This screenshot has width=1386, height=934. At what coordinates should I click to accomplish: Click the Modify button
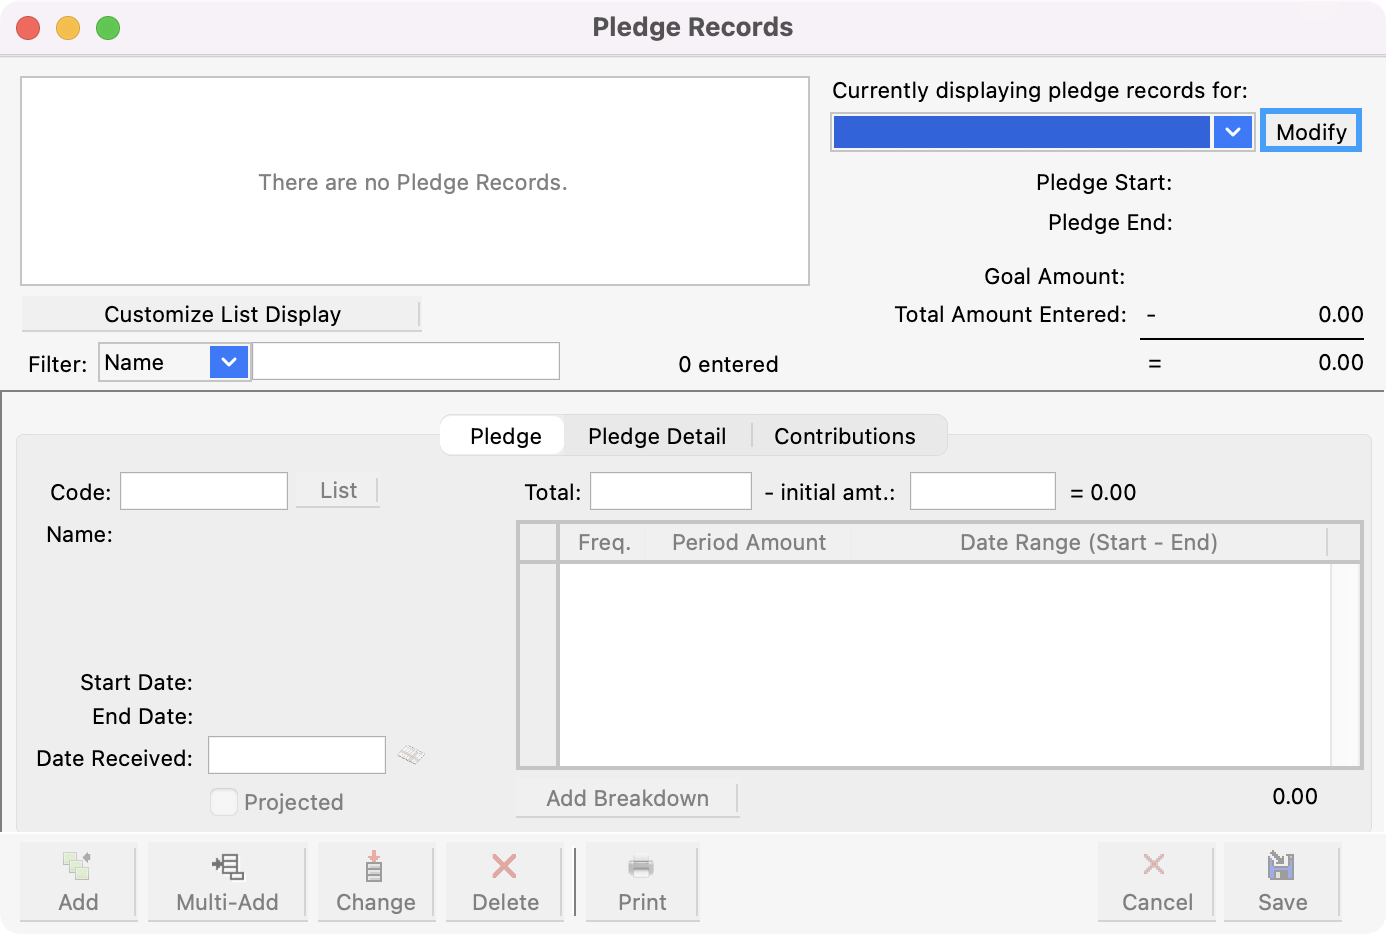coord(1310,131)
